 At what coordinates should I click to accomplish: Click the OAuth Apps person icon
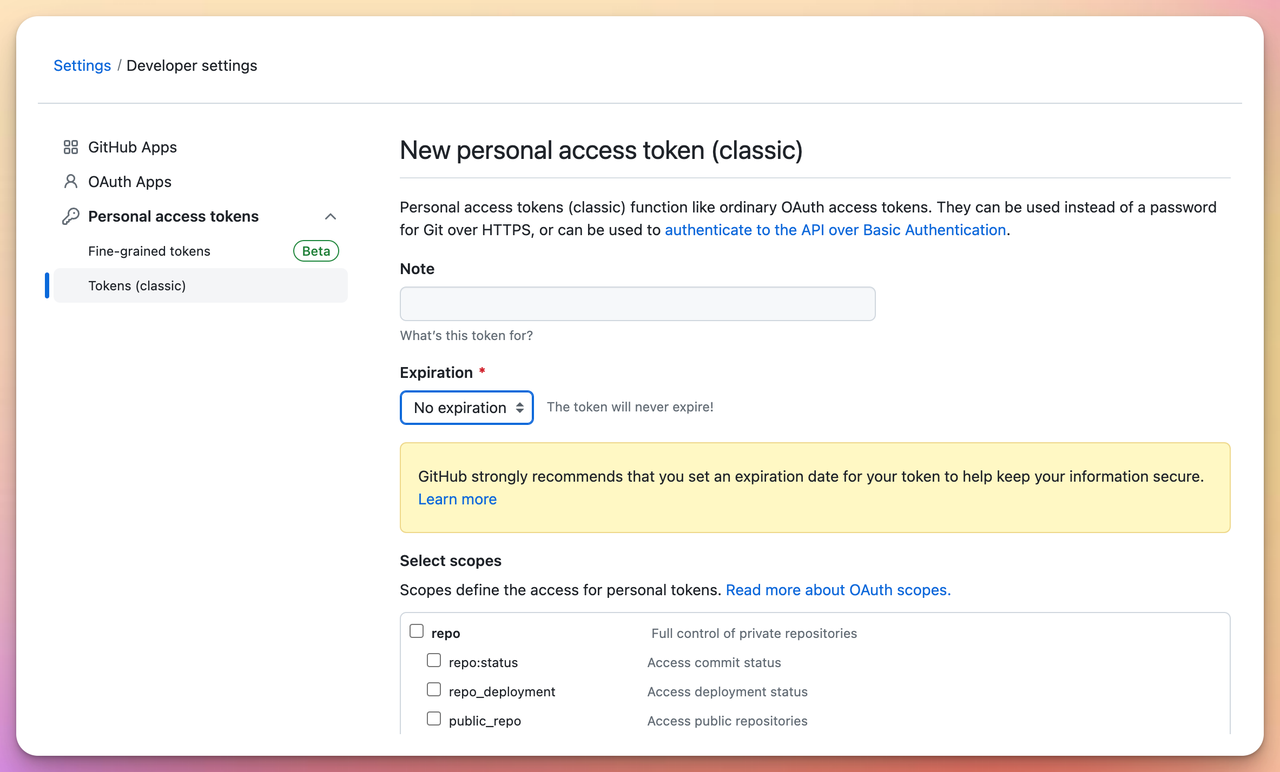click(70, 182)
